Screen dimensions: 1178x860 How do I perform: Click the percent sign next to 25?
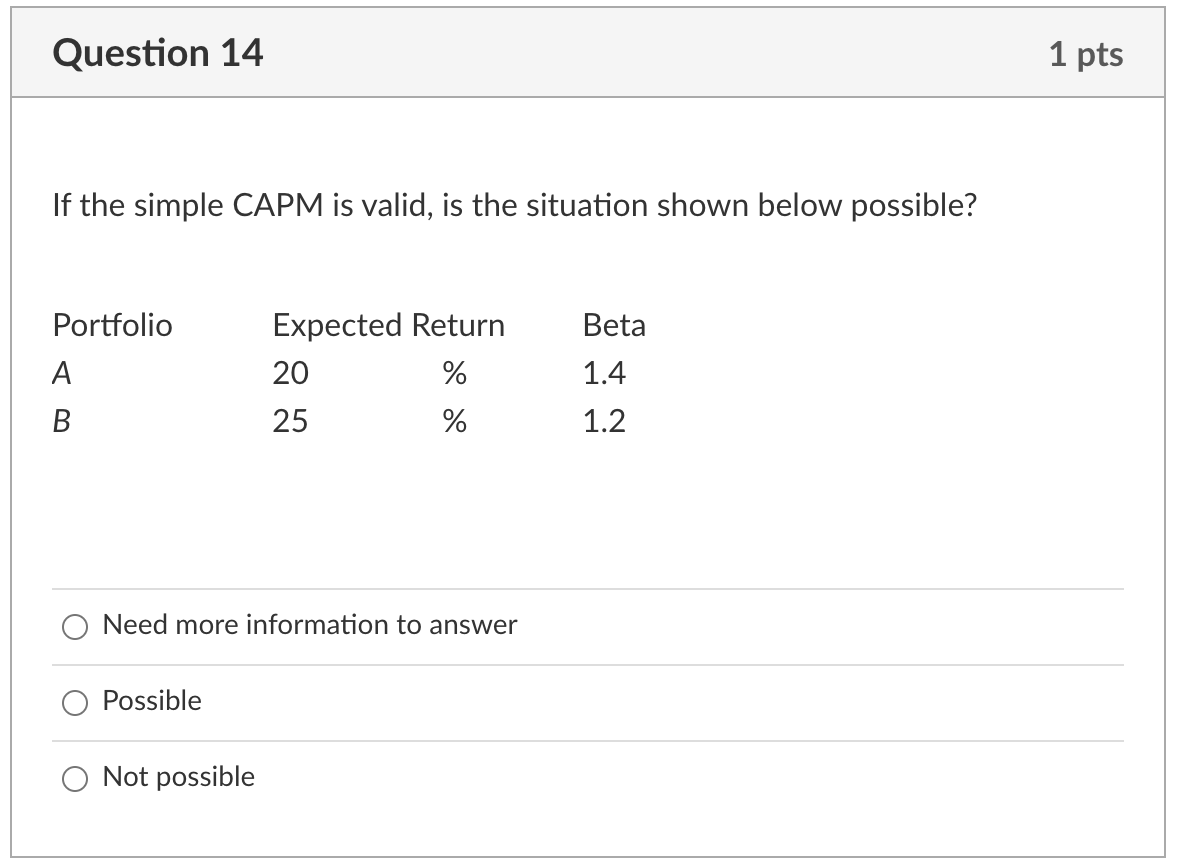point(455,421)
